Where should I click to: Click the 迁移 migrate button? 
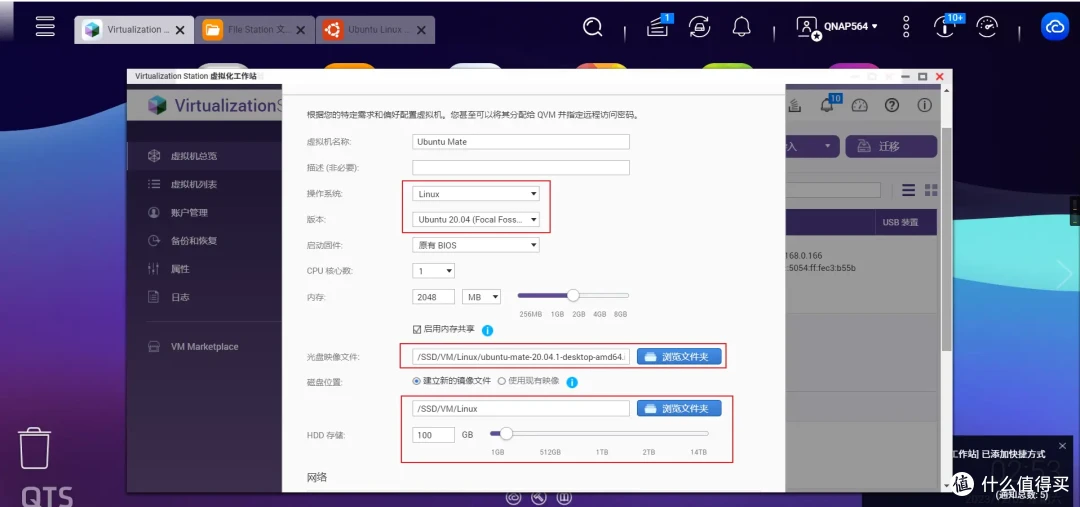[x=891, y=146]
